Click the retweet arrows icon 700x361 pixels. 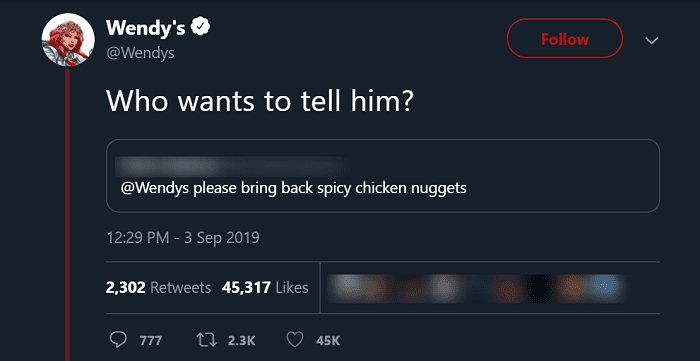click(207, 340)
